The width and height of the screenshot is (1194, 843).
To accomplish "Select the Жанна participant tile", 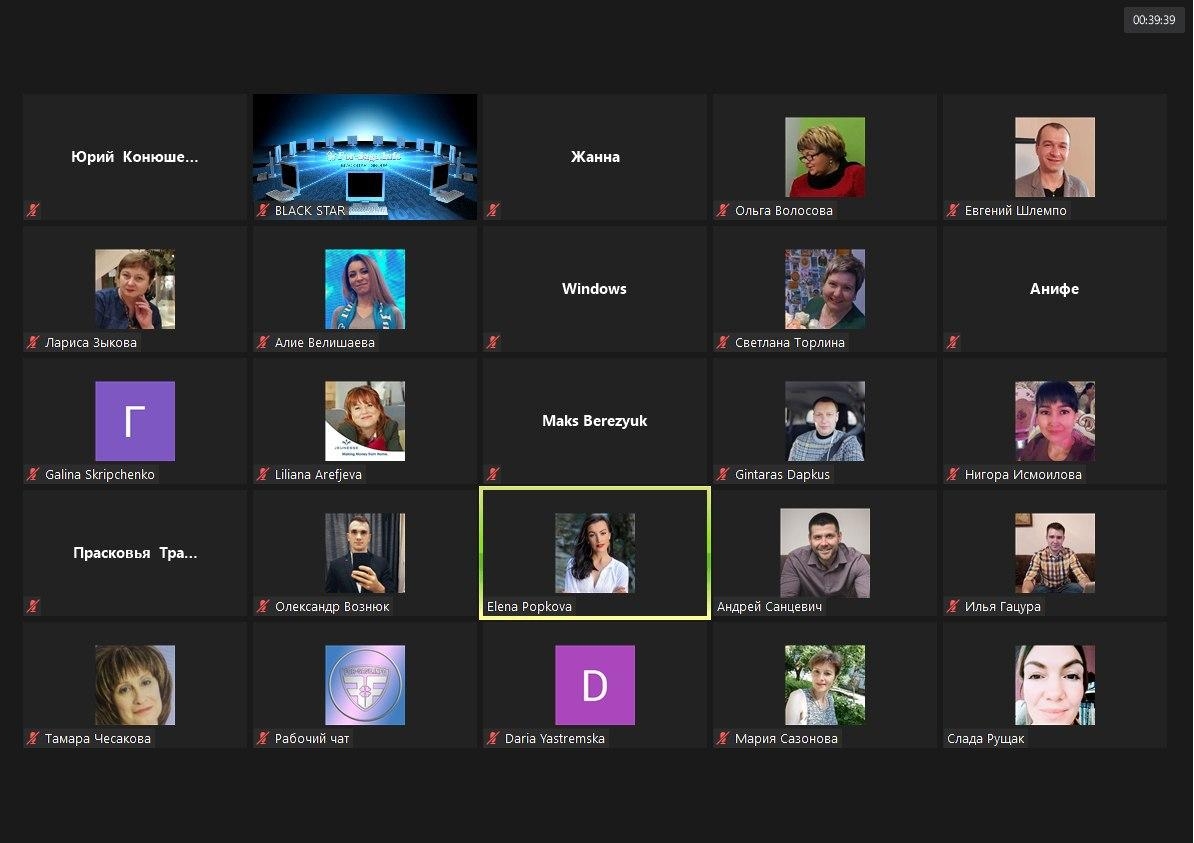I will [595, 157].
